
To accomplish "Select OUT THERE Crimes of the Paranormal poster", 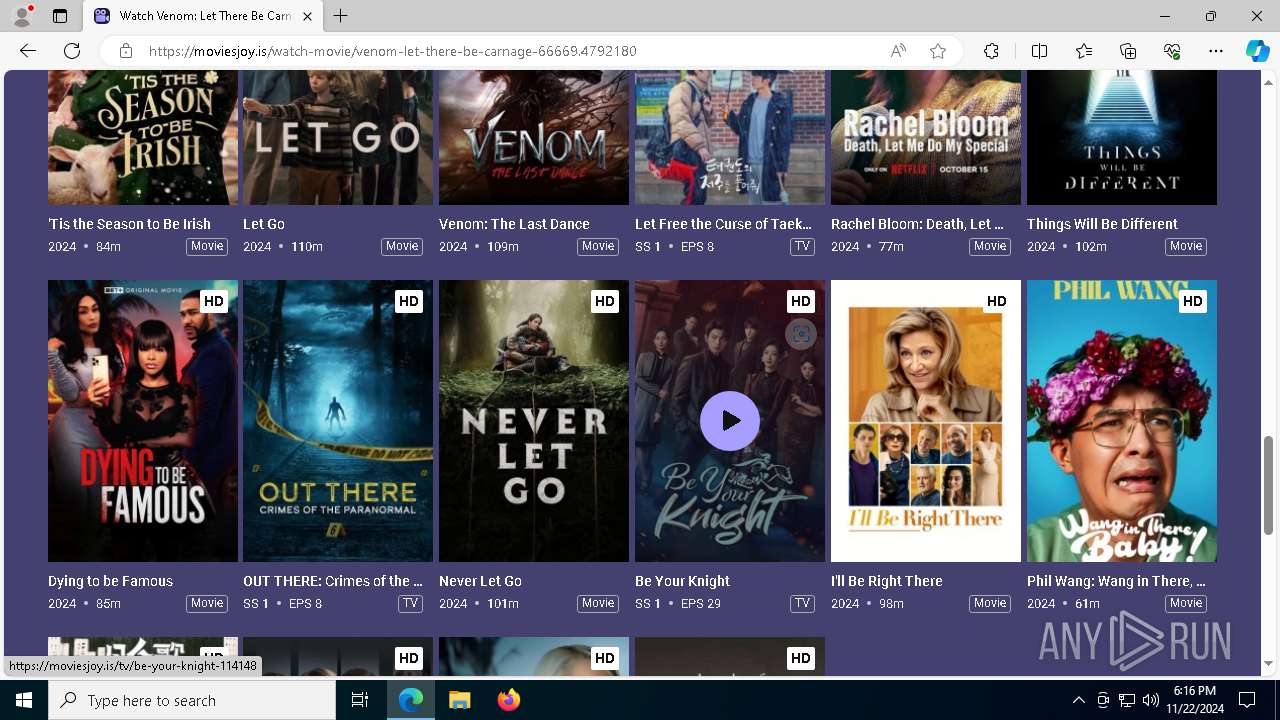I will 338,421.
